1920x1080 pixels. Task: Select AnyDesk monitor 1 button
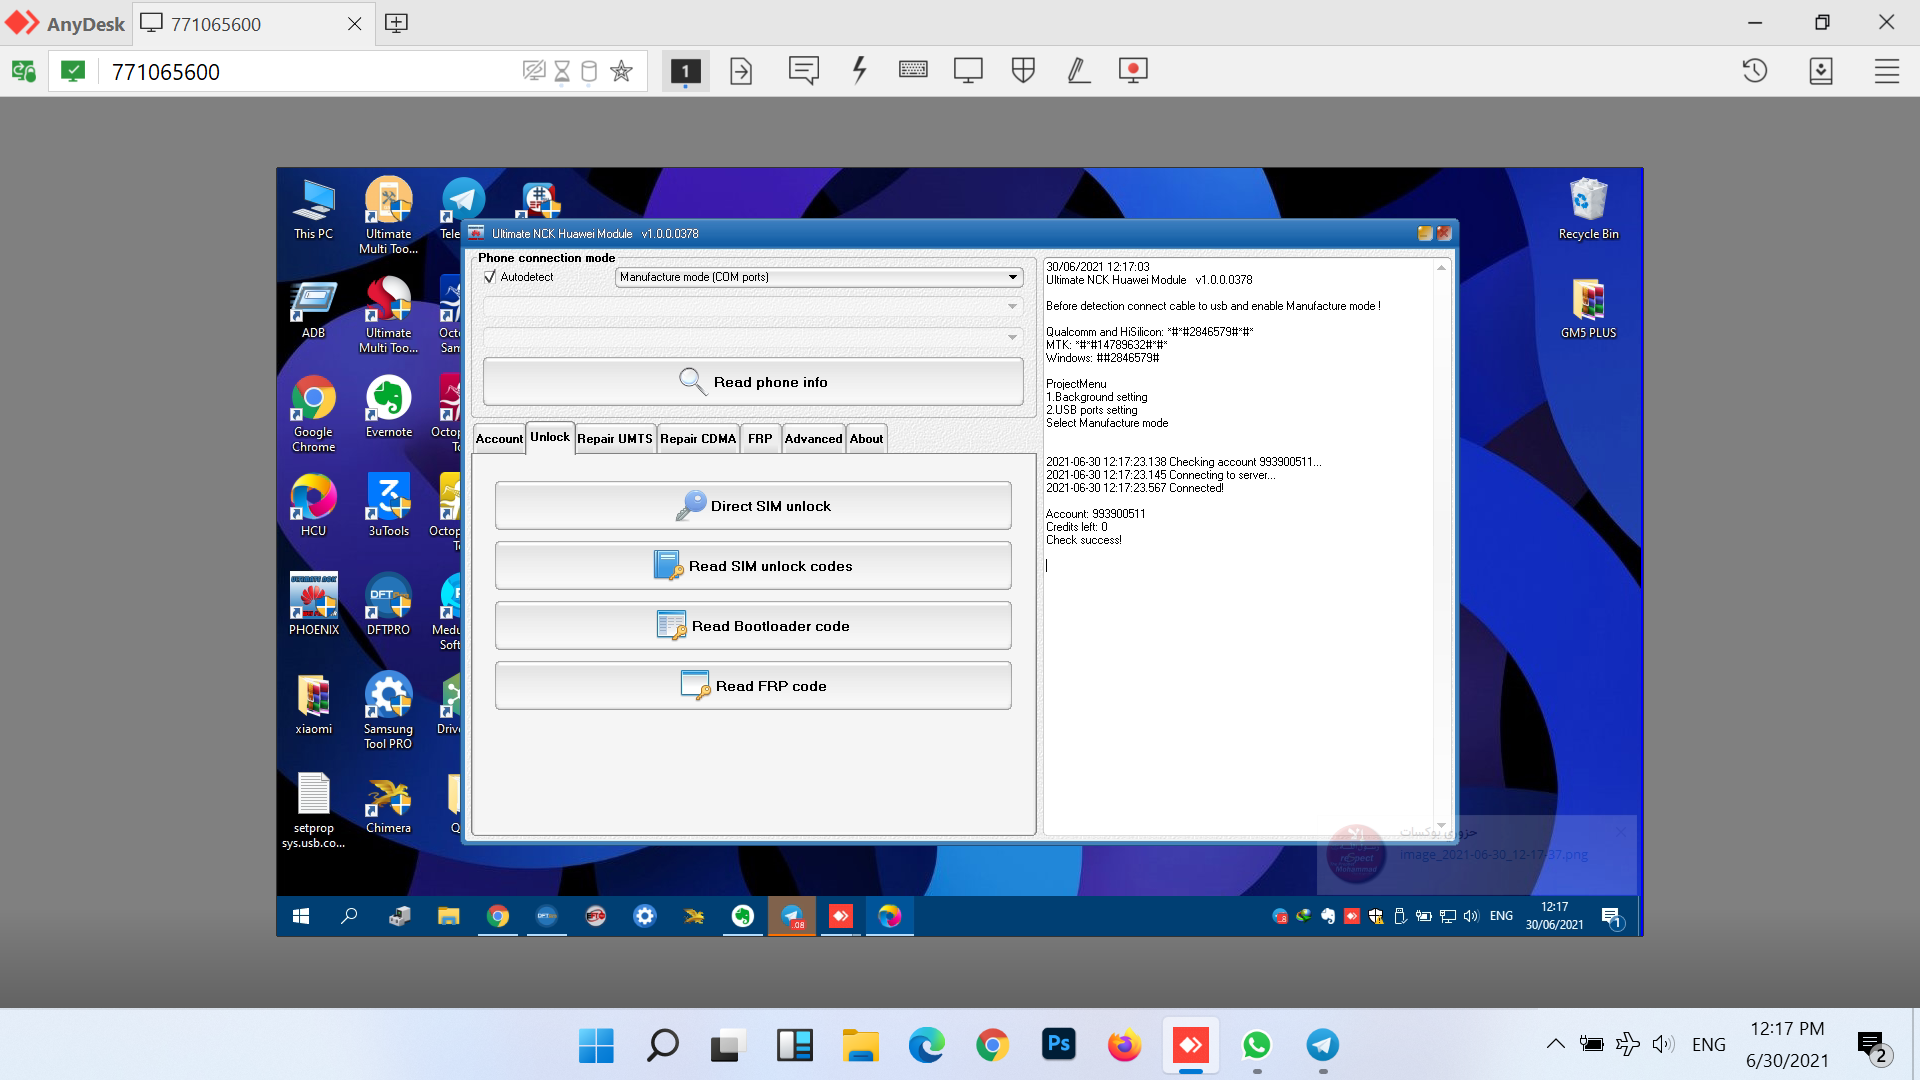(685, 71)
